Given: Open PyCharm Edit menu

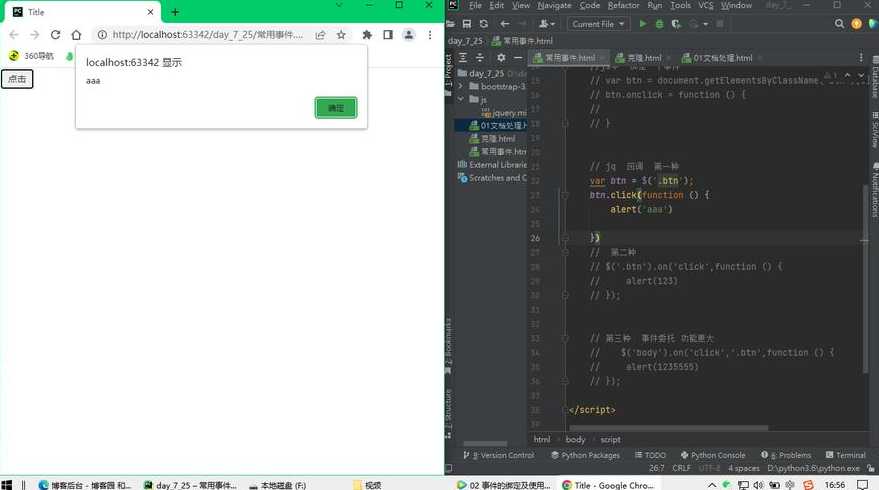Looking at the screenshot, I should pyautogui.click(x=496, y=5).
